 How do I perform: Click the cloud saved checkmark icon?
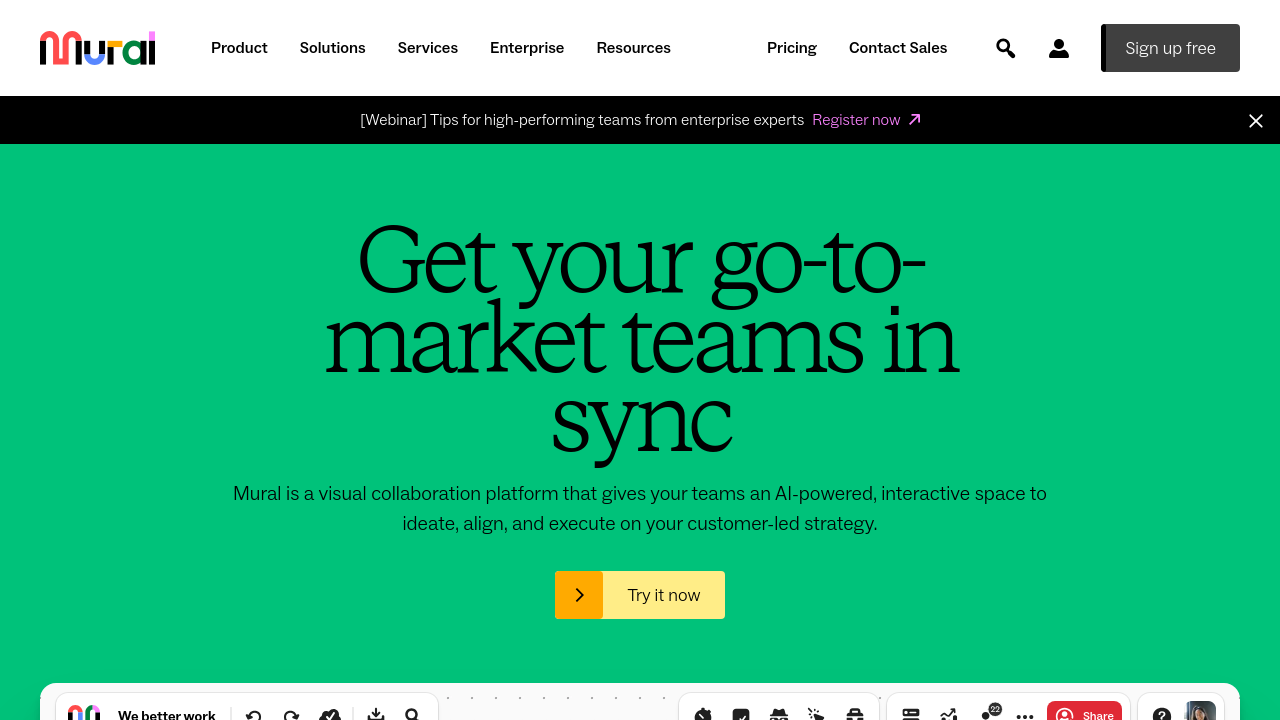click(x=330, y=714)
